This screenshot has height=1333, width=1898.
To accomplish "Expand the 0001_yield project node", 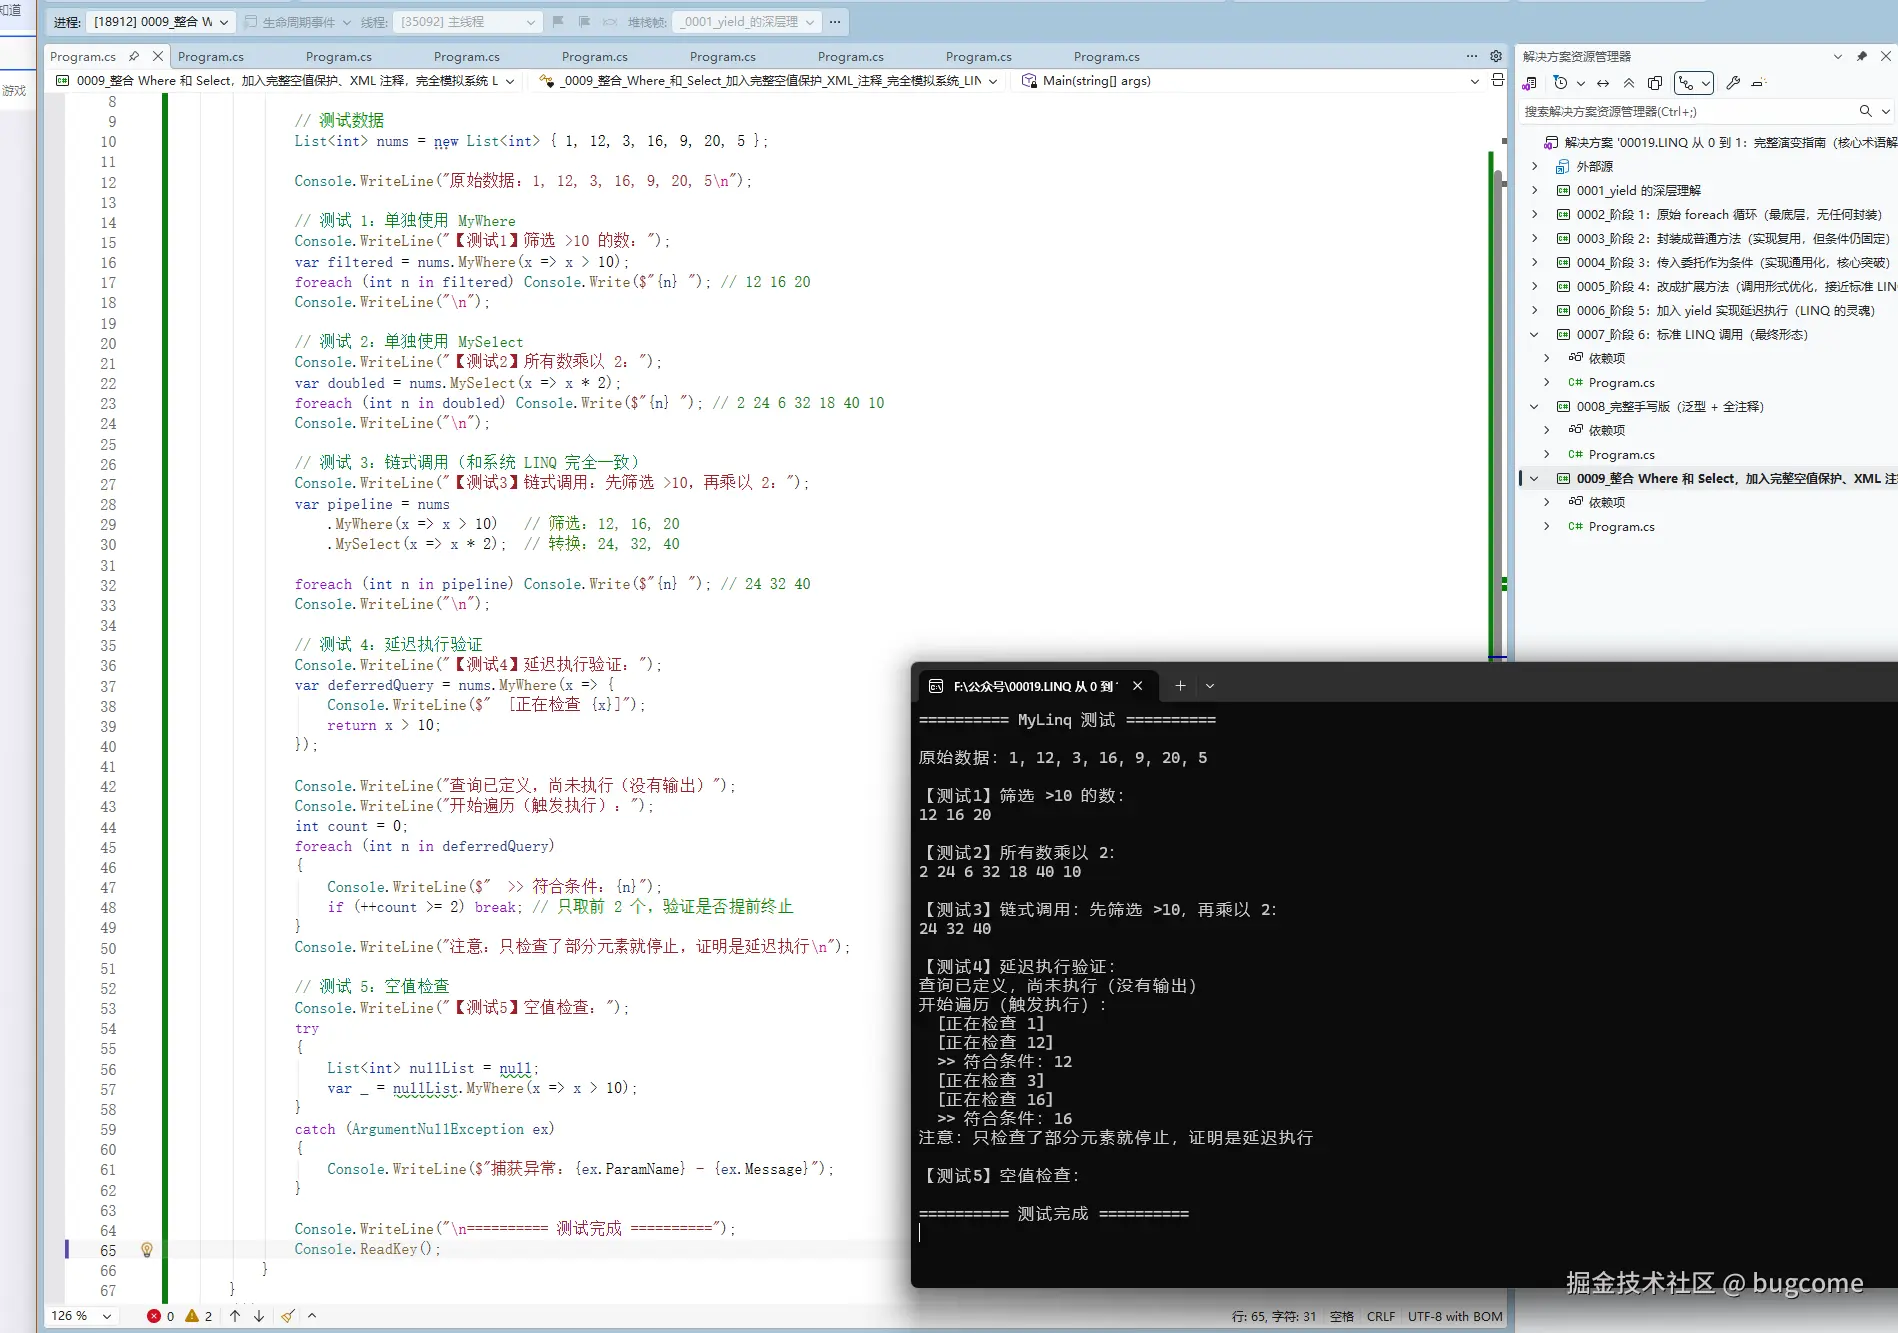I will pyautogui.click(x=1535, y=190).
